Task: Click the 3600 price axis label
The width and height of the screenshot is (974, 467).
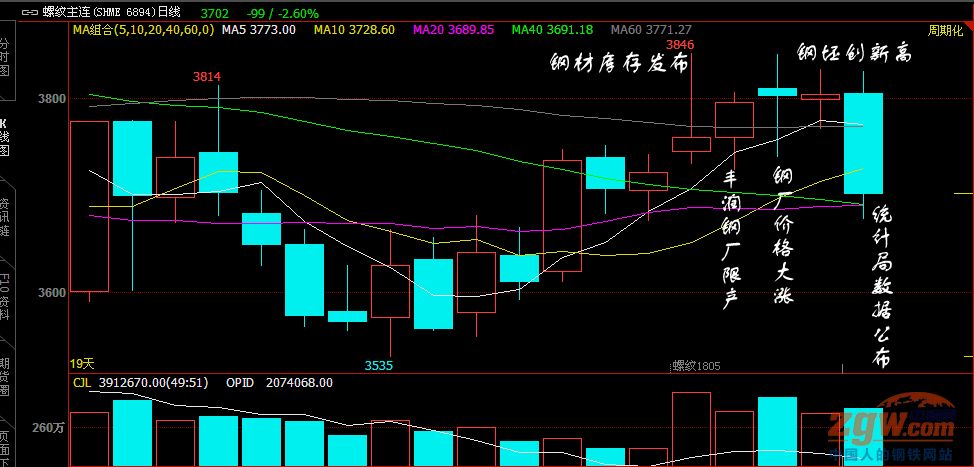Action: pos(53,292)
